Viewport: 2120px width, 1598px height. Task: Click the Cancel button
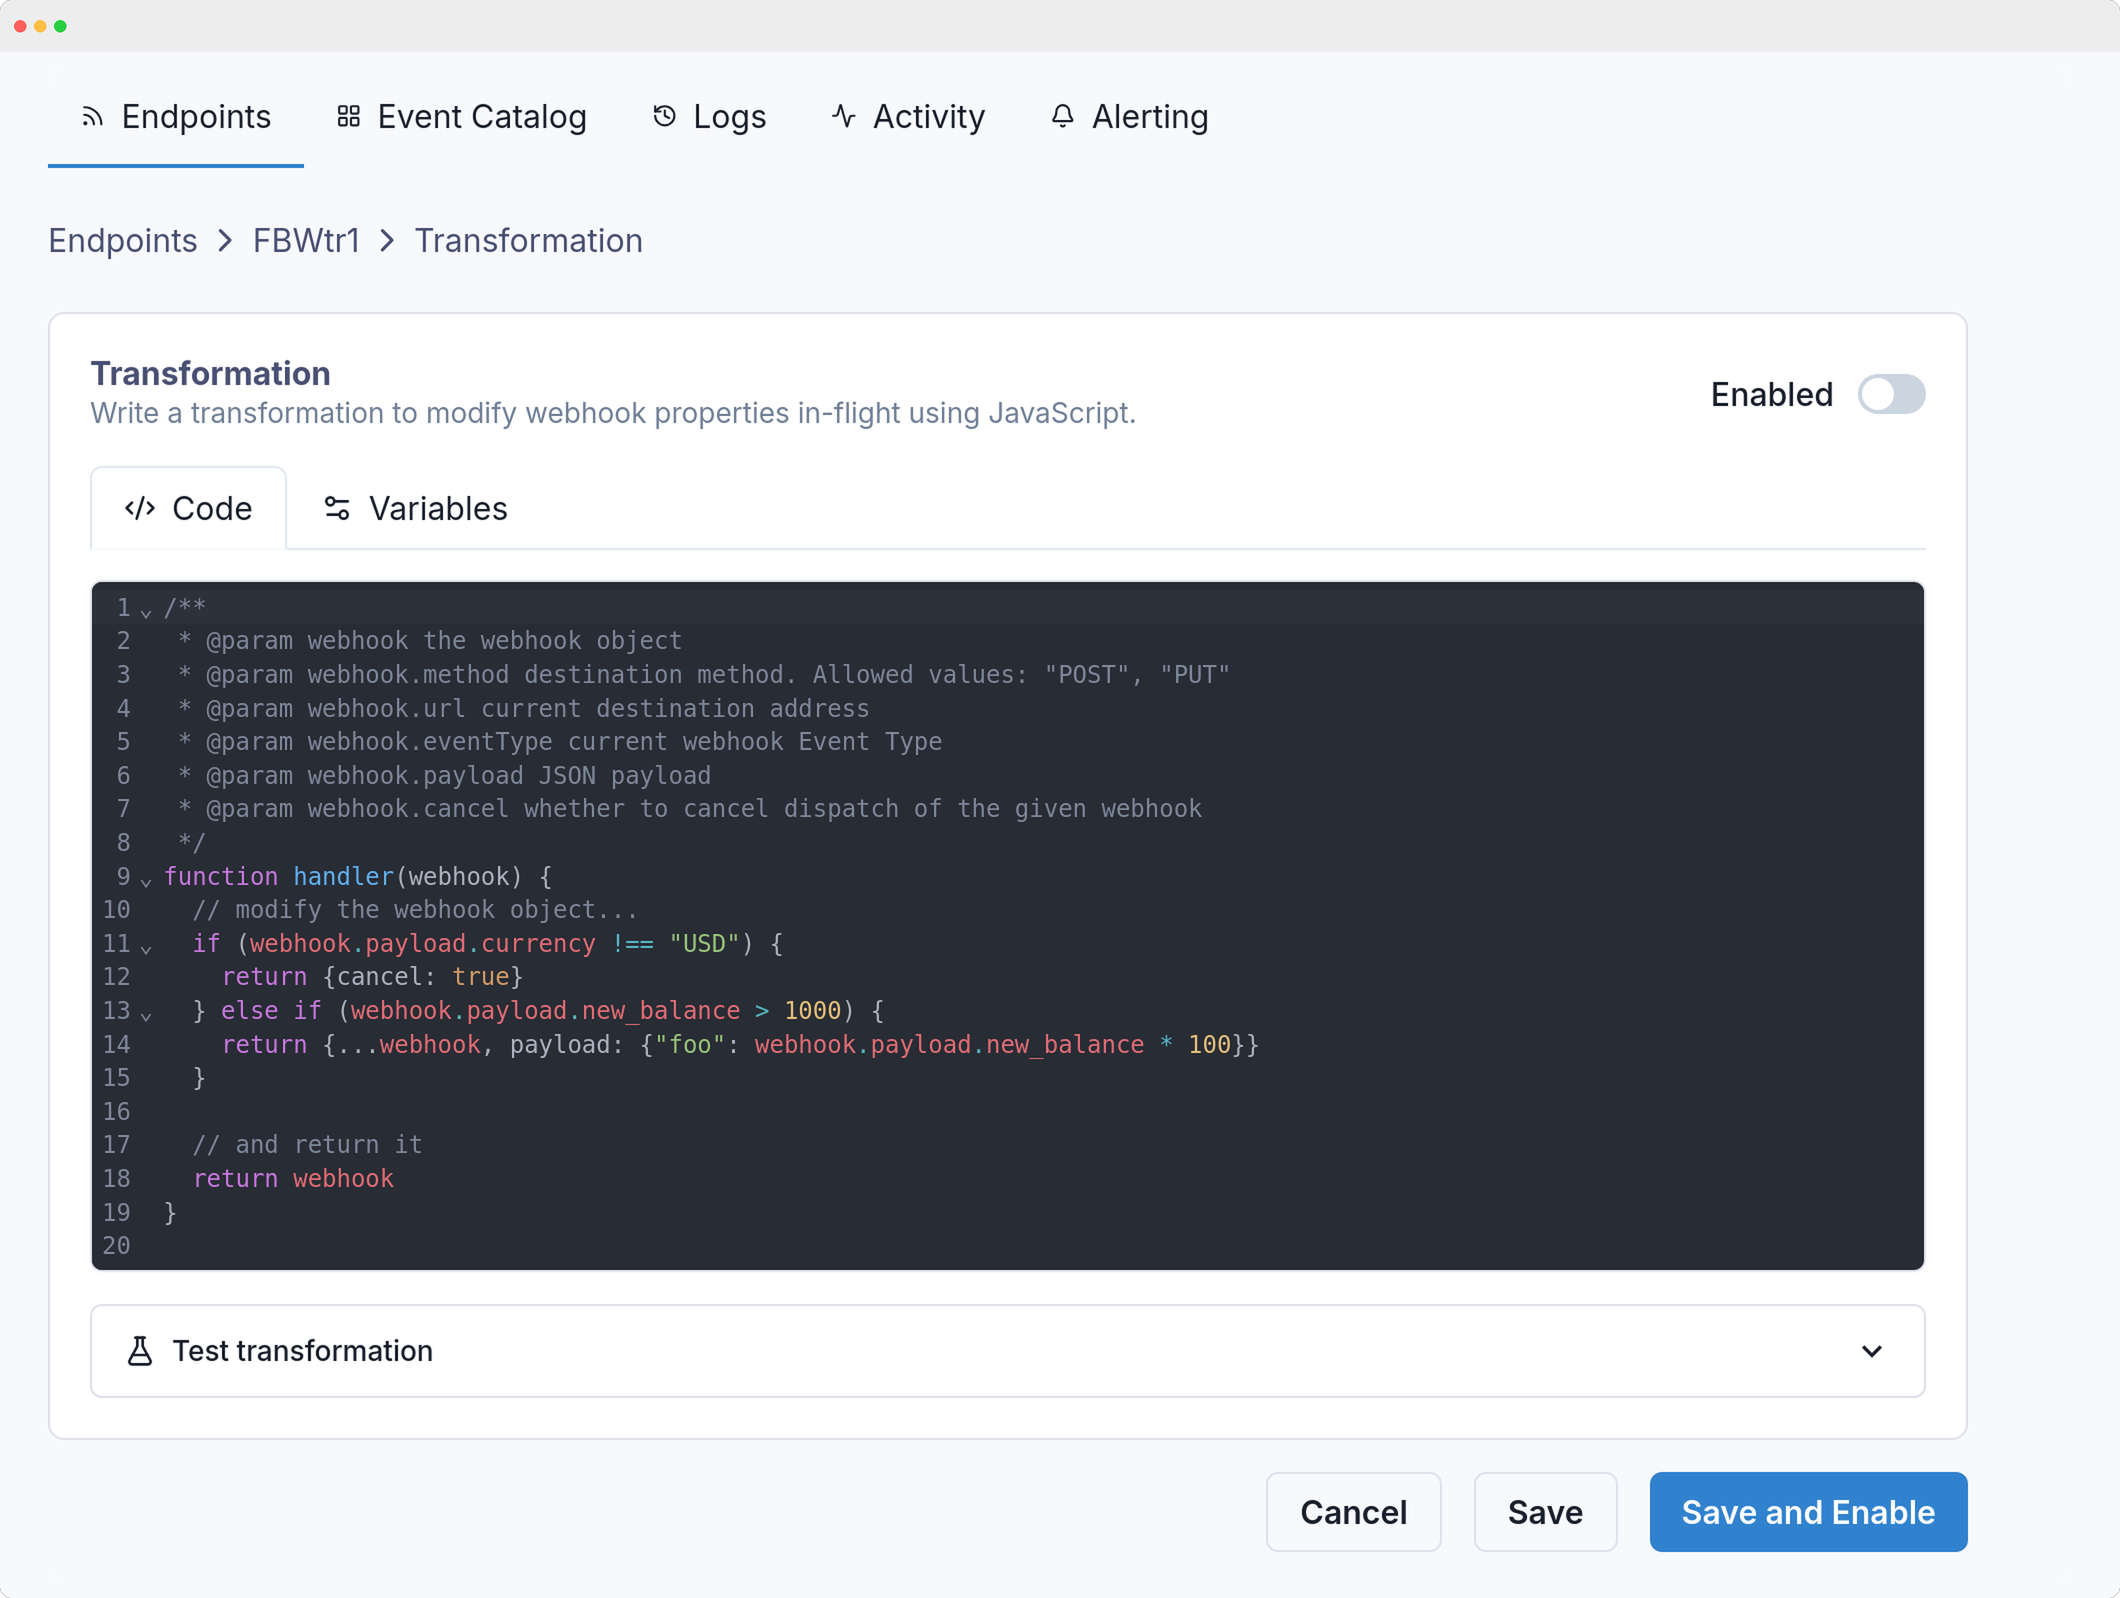click(1353, 1512)
